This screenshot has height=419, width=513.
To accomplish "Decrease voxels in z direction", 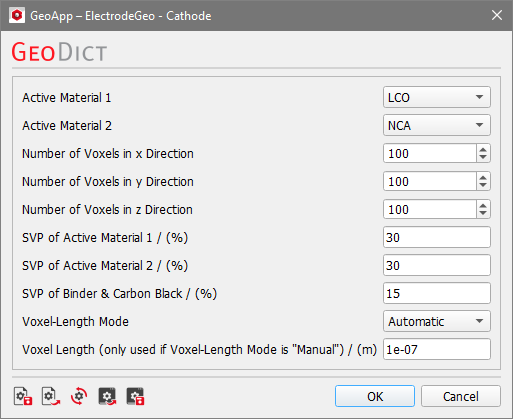I will click(x=483, y=213).
